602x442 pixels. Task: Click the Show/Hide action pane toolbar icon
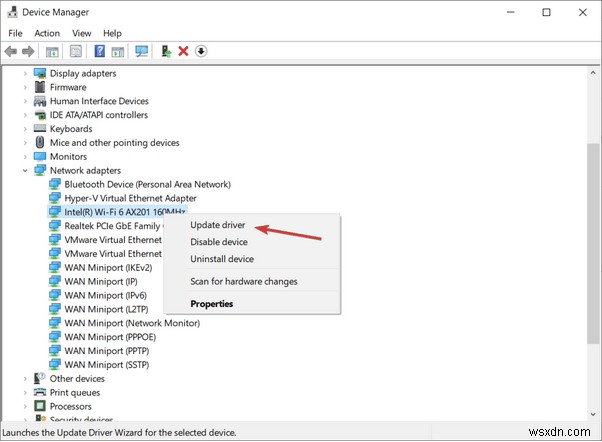tap(118, 51)
